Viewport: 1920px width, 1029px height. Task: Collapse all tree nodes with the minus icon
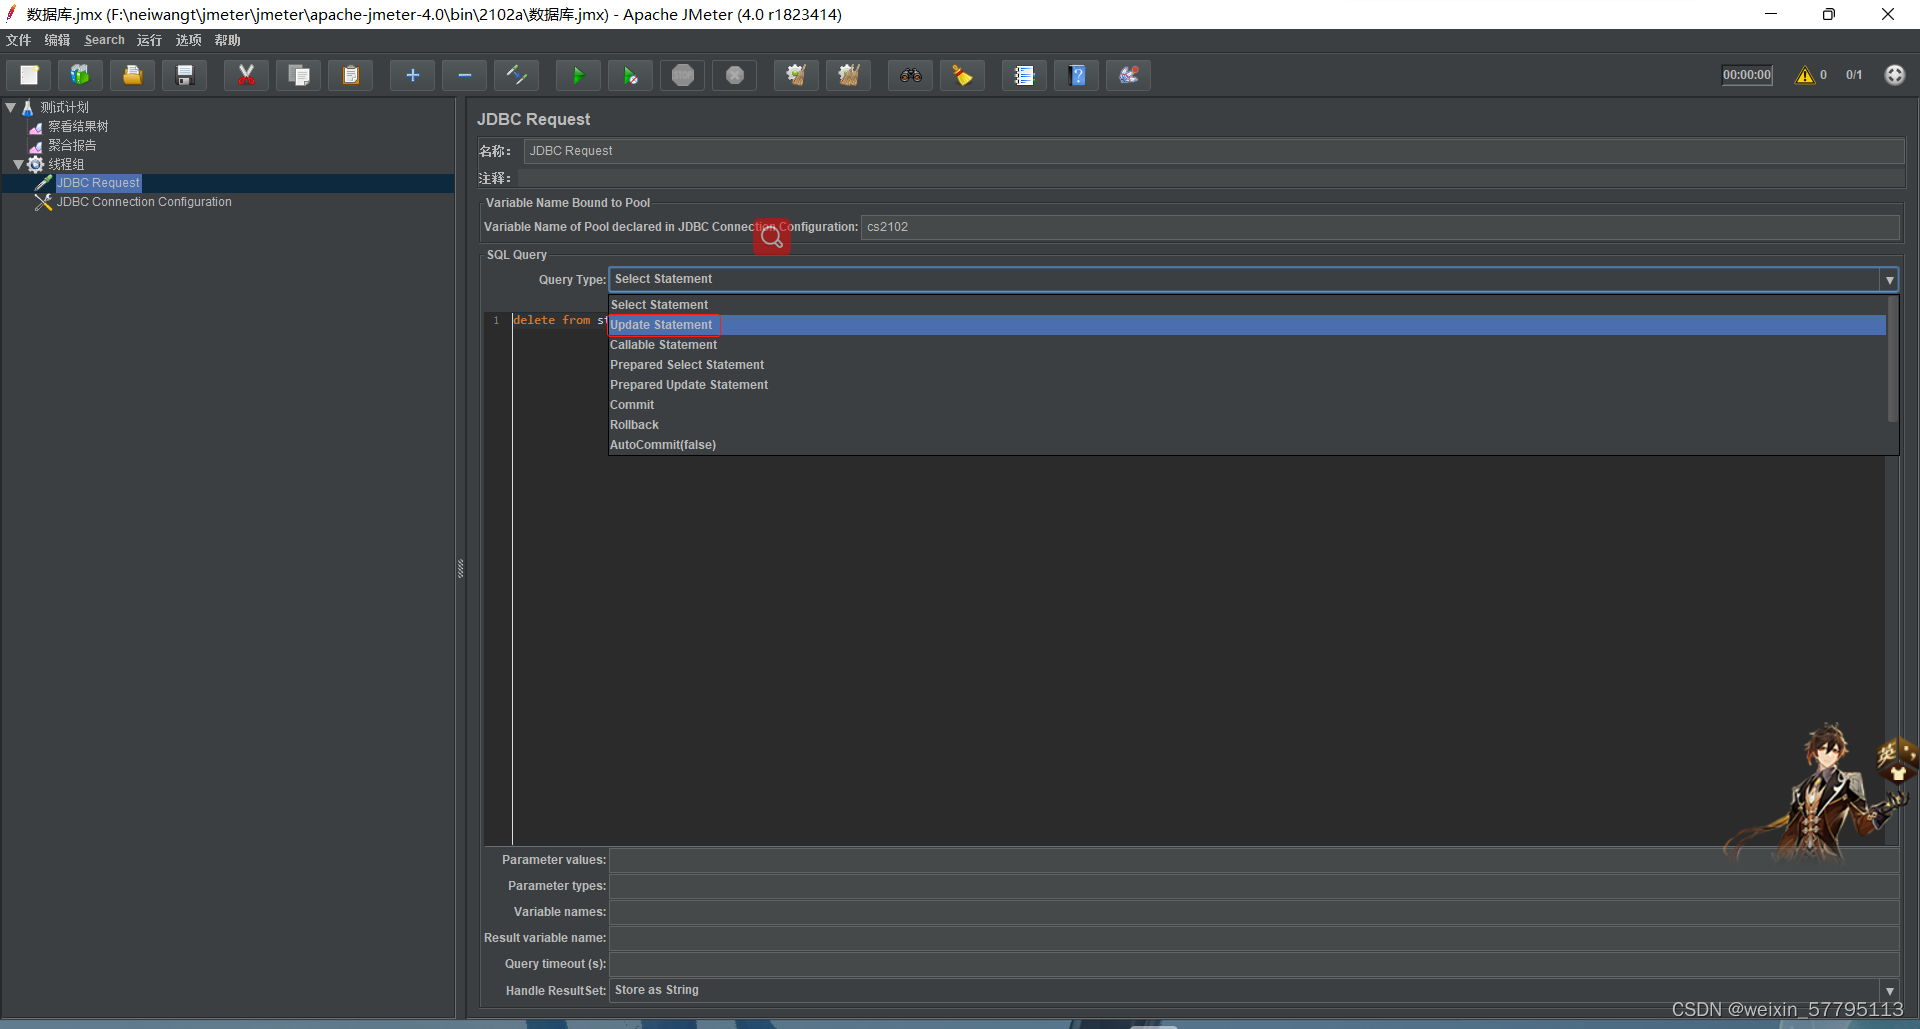(464, 75)
